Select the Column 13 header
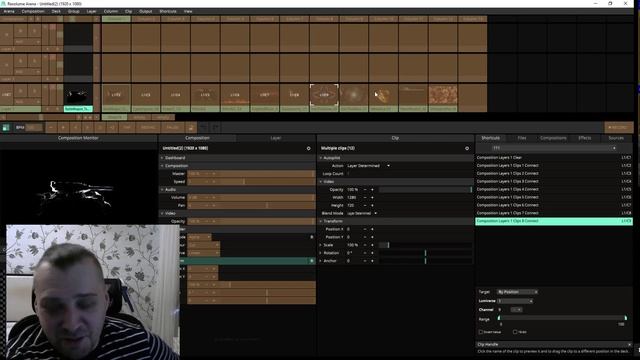 pyautogui.click(x=473, y=19)
